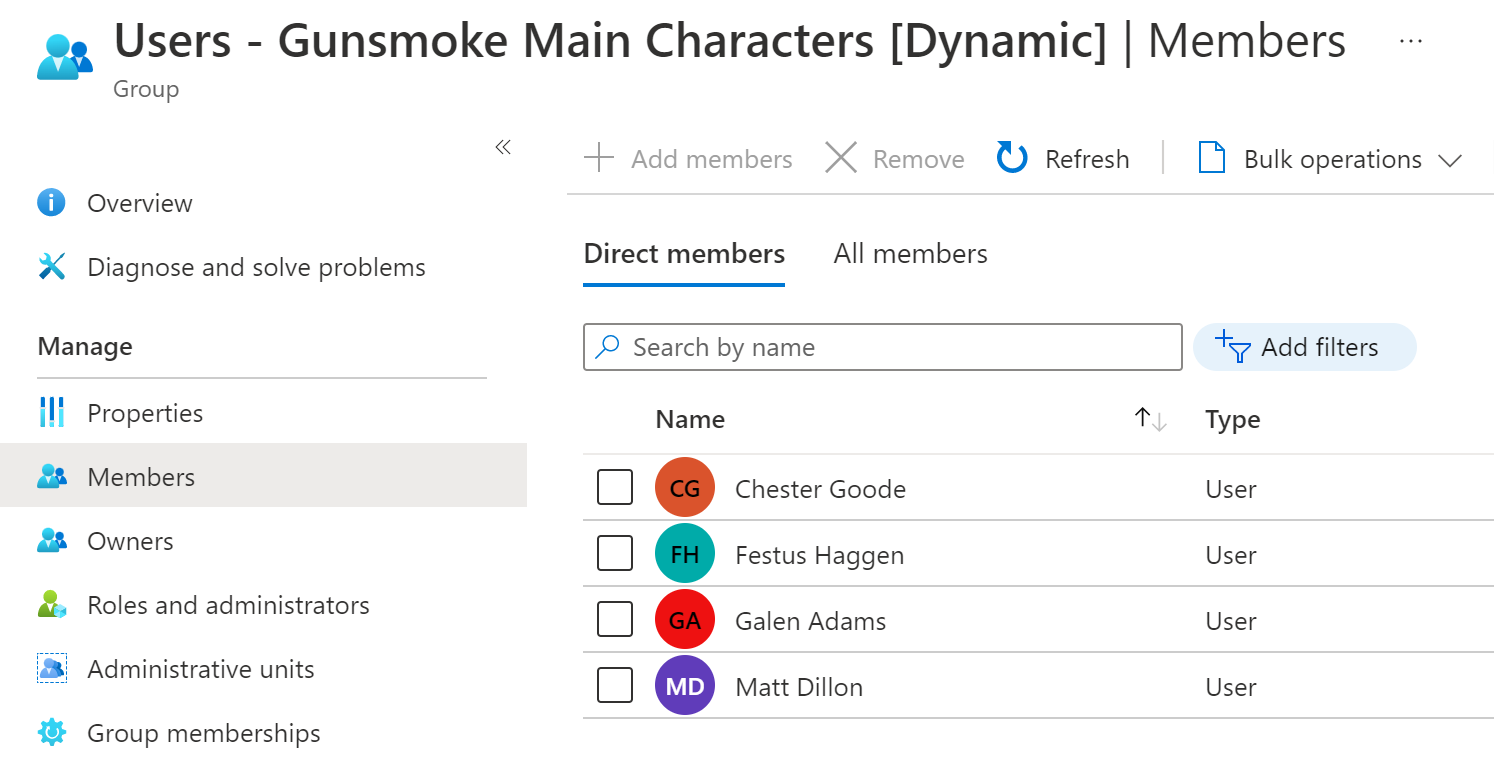
Task: Click Galen Adams's red avatar circle
Action: click(x=685, y=619)
